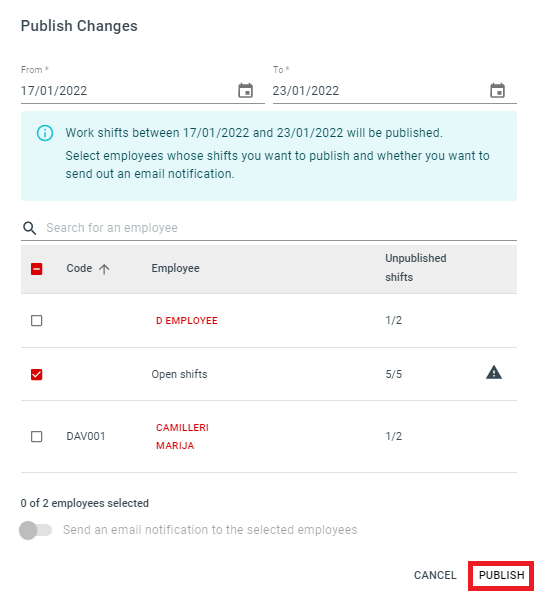Sort by the Code column header
535x600 pixels.
click(79, 269)
